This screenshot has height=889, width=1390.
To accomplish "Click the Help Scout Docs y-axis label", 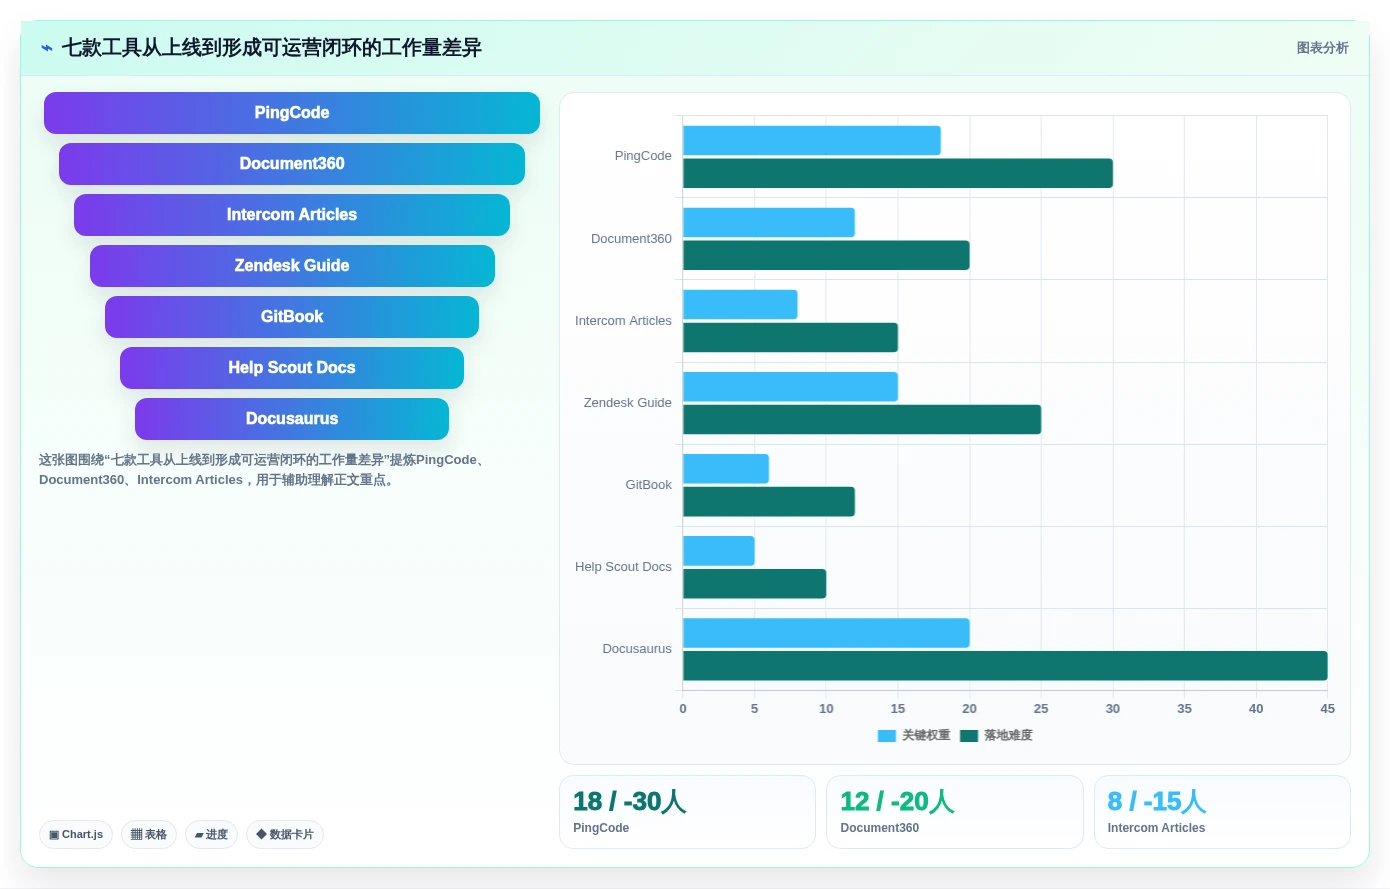I will pyautogui.click(x=623, y=567).
